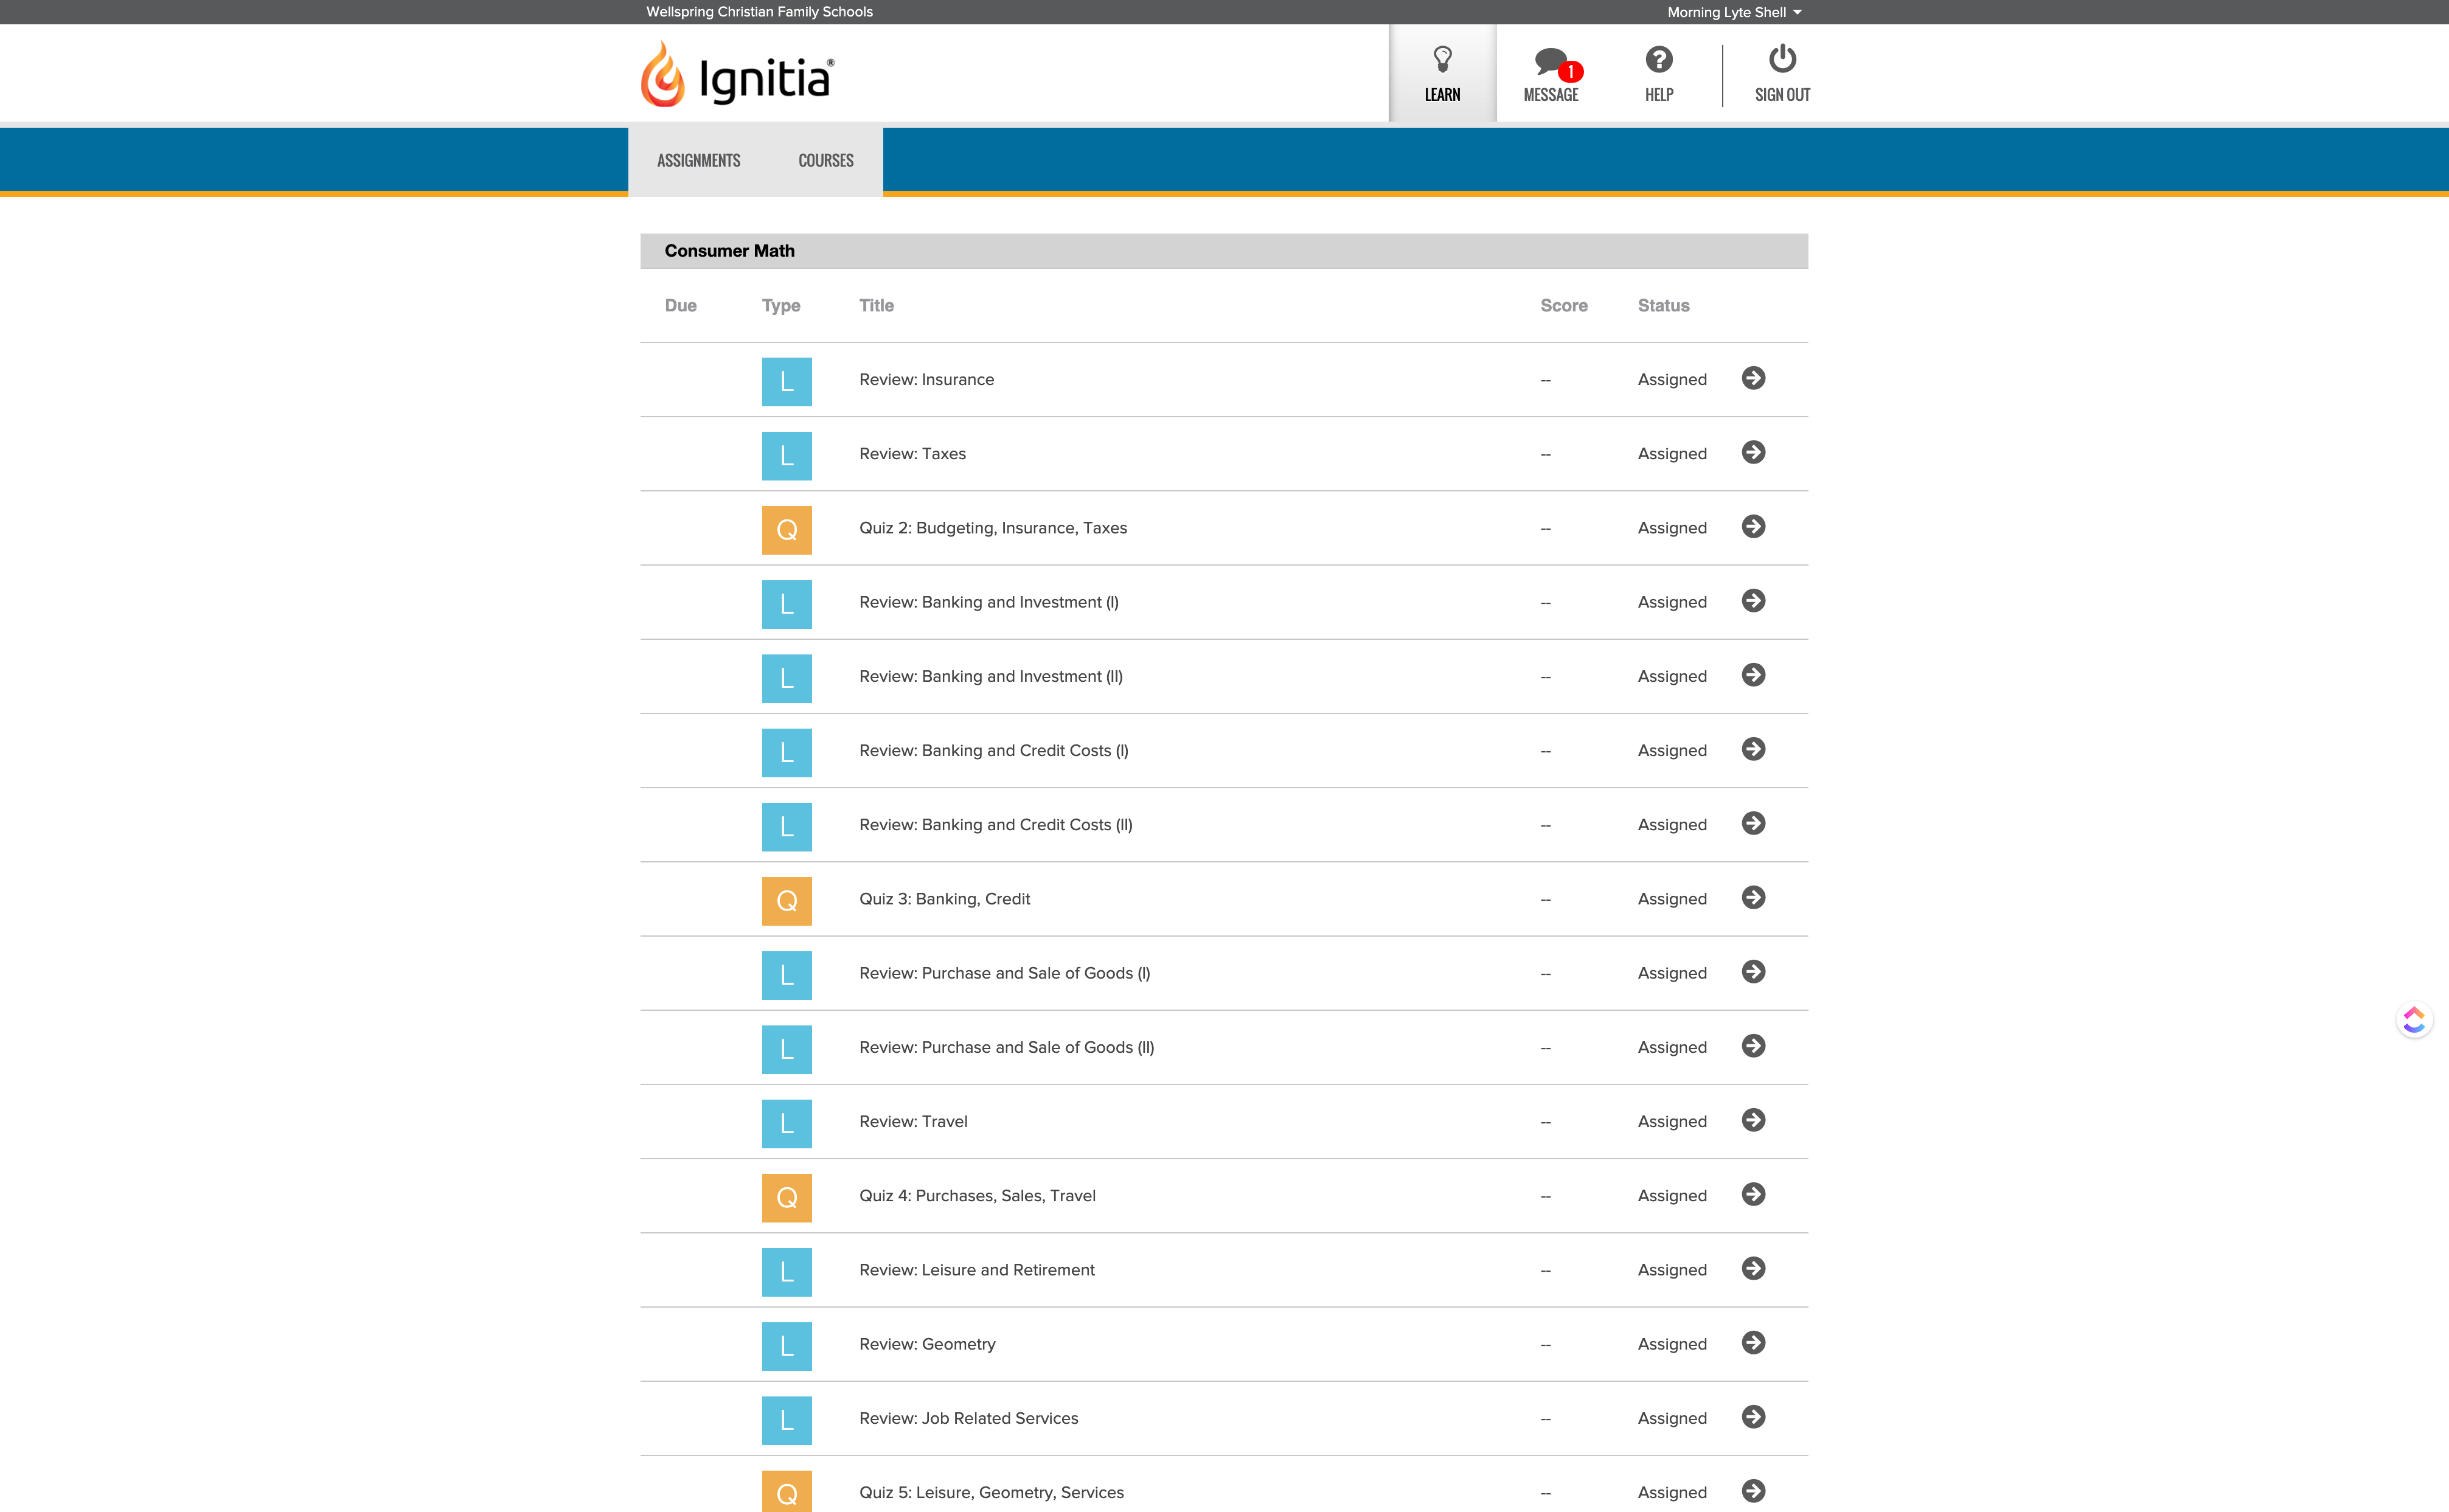This screenshot has height=1512, width=2449.
Task: Open Messages with unread badge
Action: pos(1551,73)
